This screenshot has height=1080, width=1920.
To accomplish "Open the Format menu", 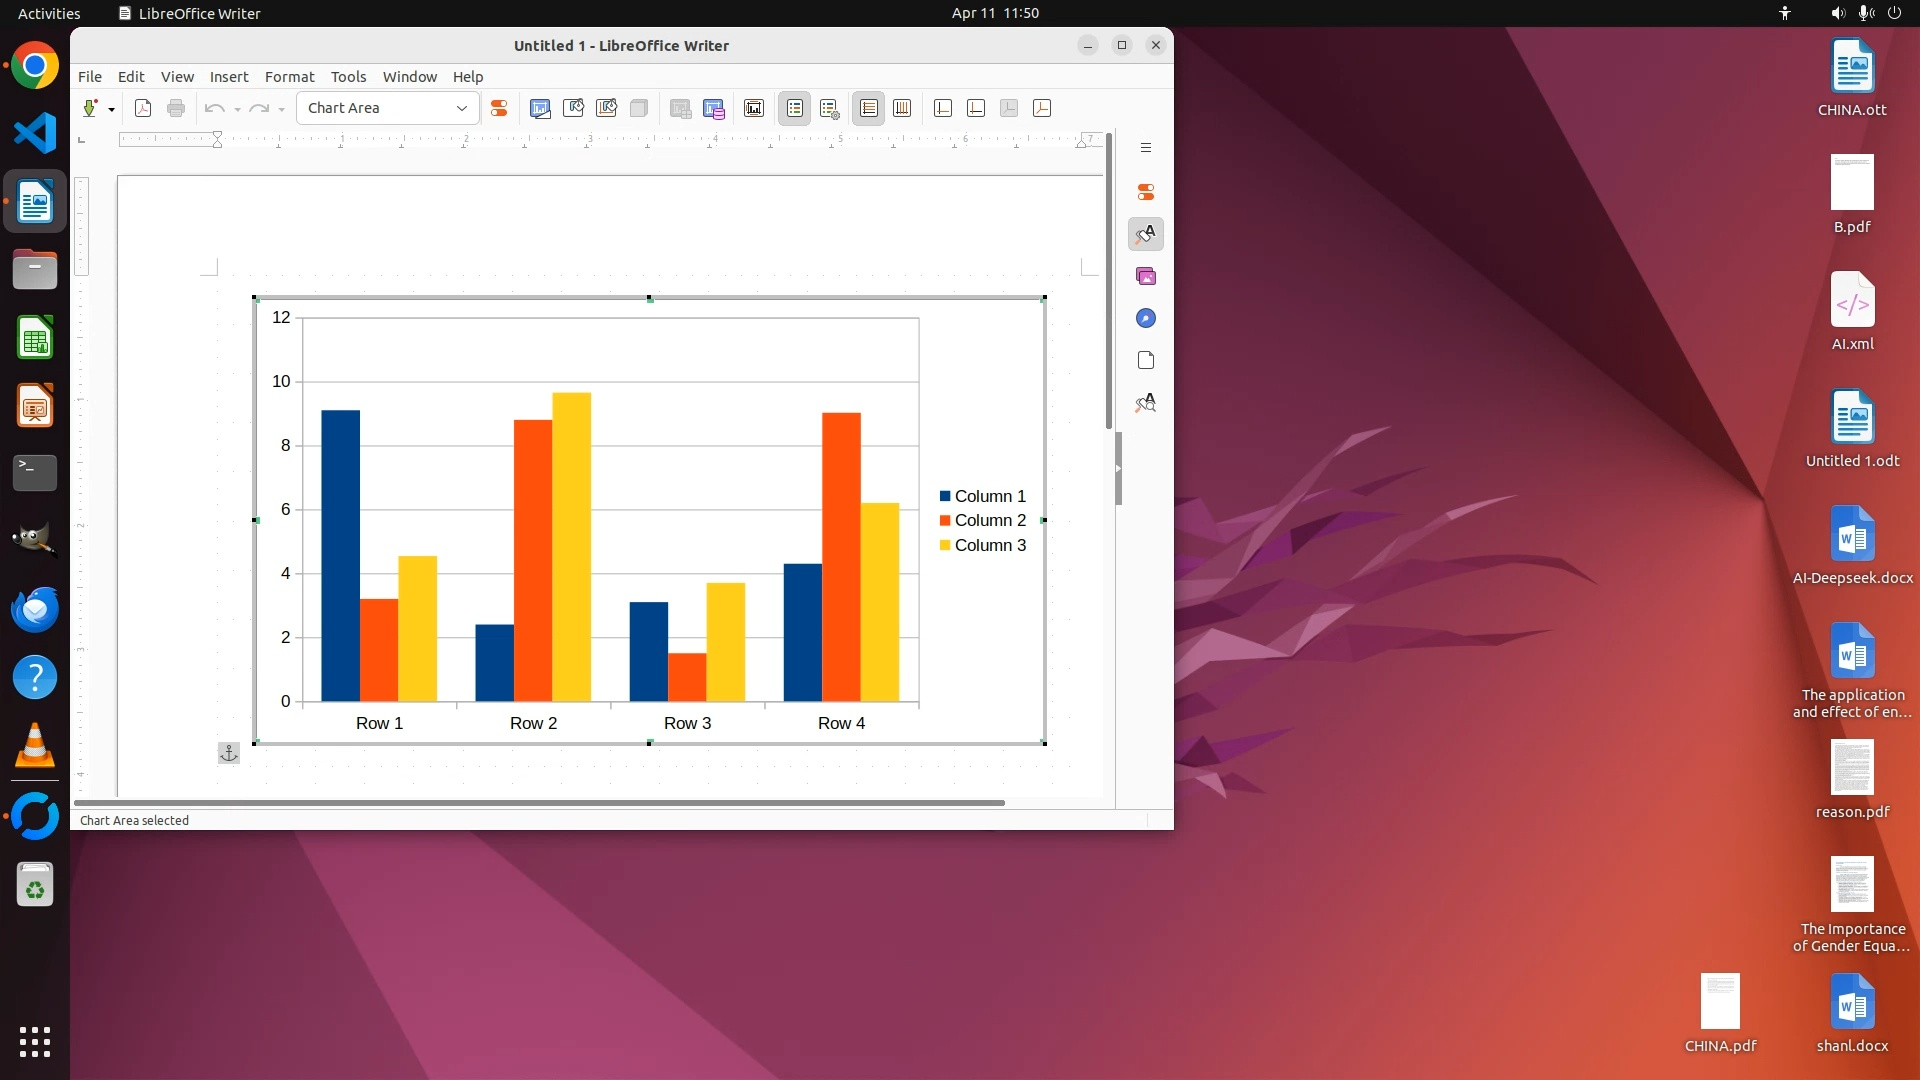I will pyautogui.click(x=289, y=77).
